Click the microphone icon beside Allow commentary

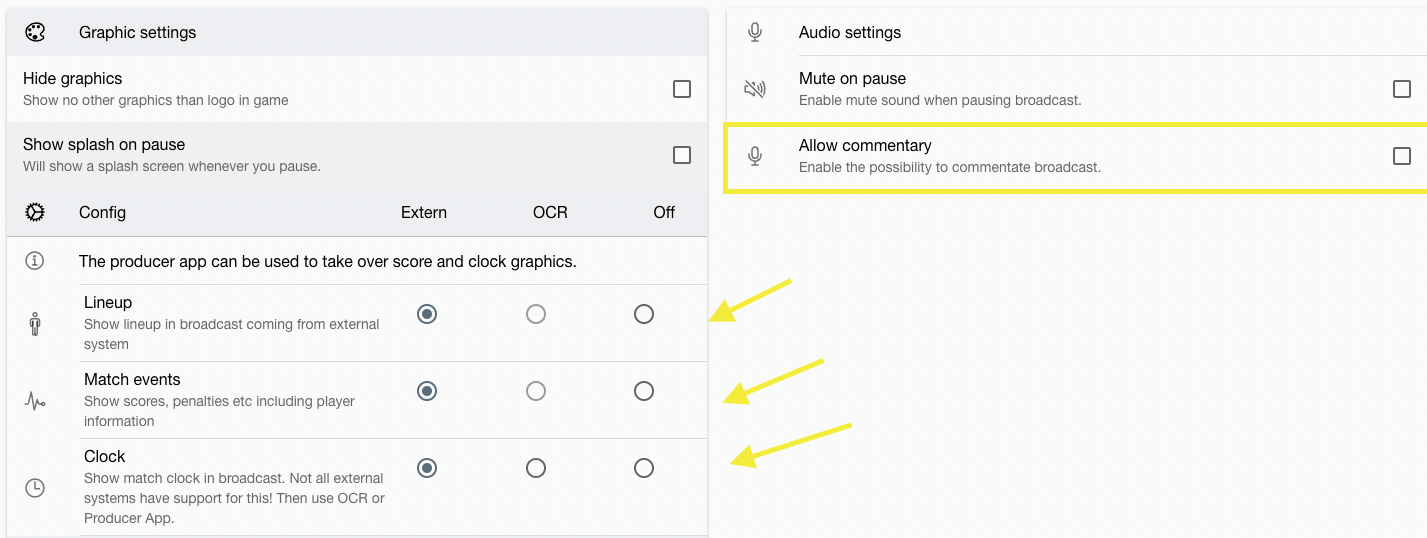tap(755, 156)
